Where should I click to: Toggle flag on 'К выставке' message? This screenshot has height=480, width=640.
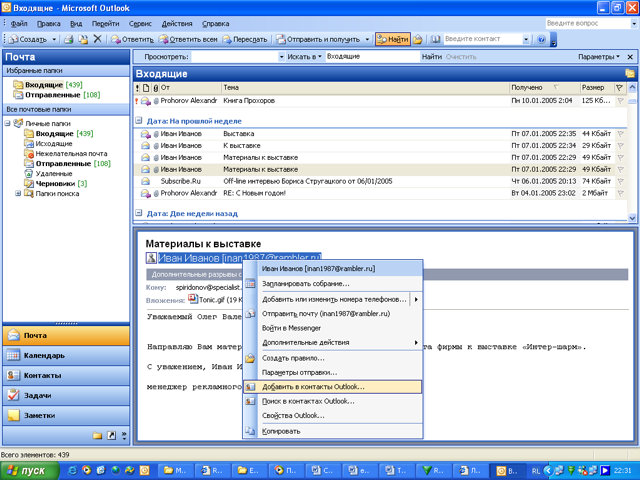coord(620,145)
